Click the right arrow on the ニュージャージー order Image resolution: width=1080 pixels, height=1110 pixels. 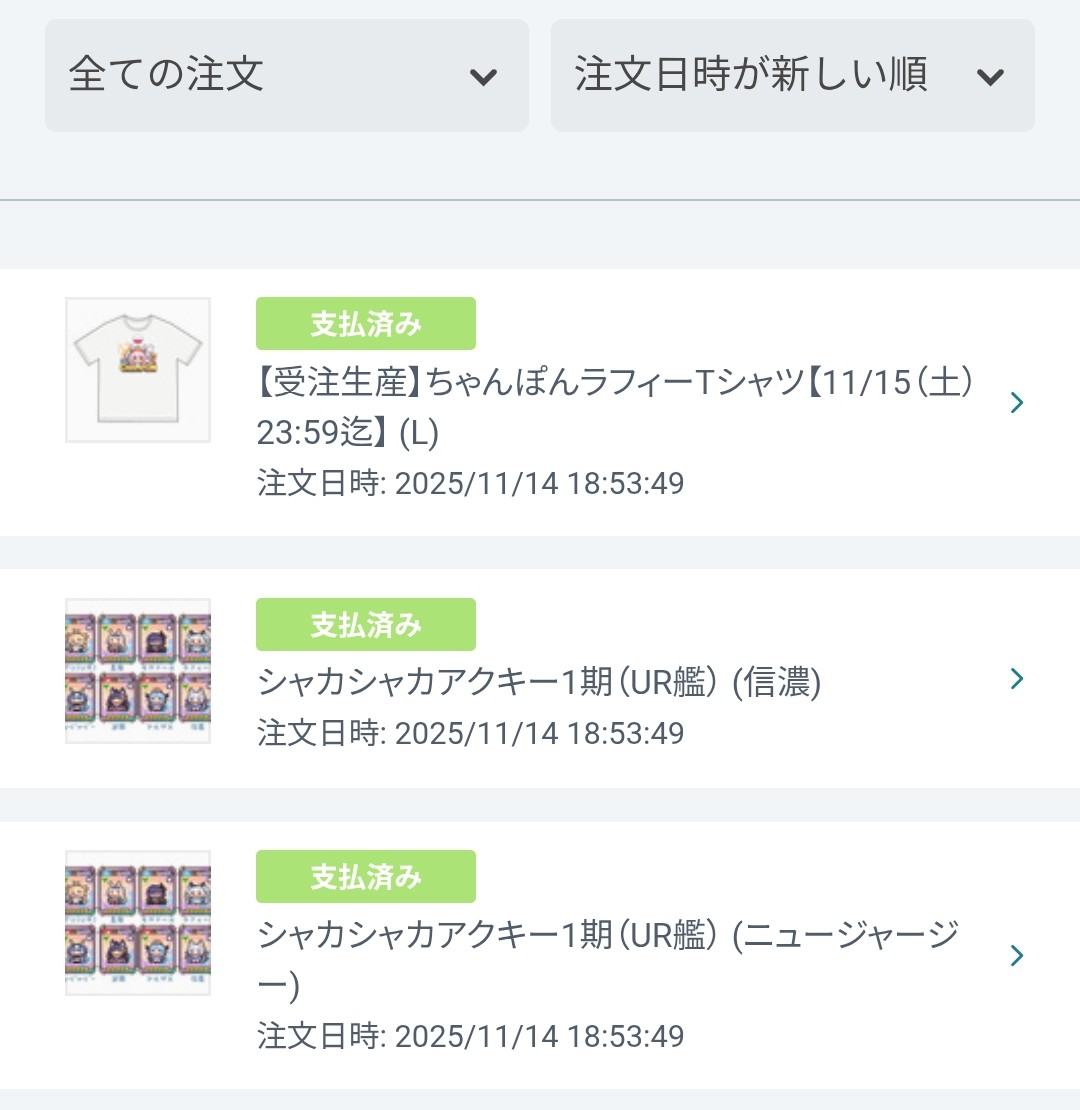click(x=1017, y=956)
